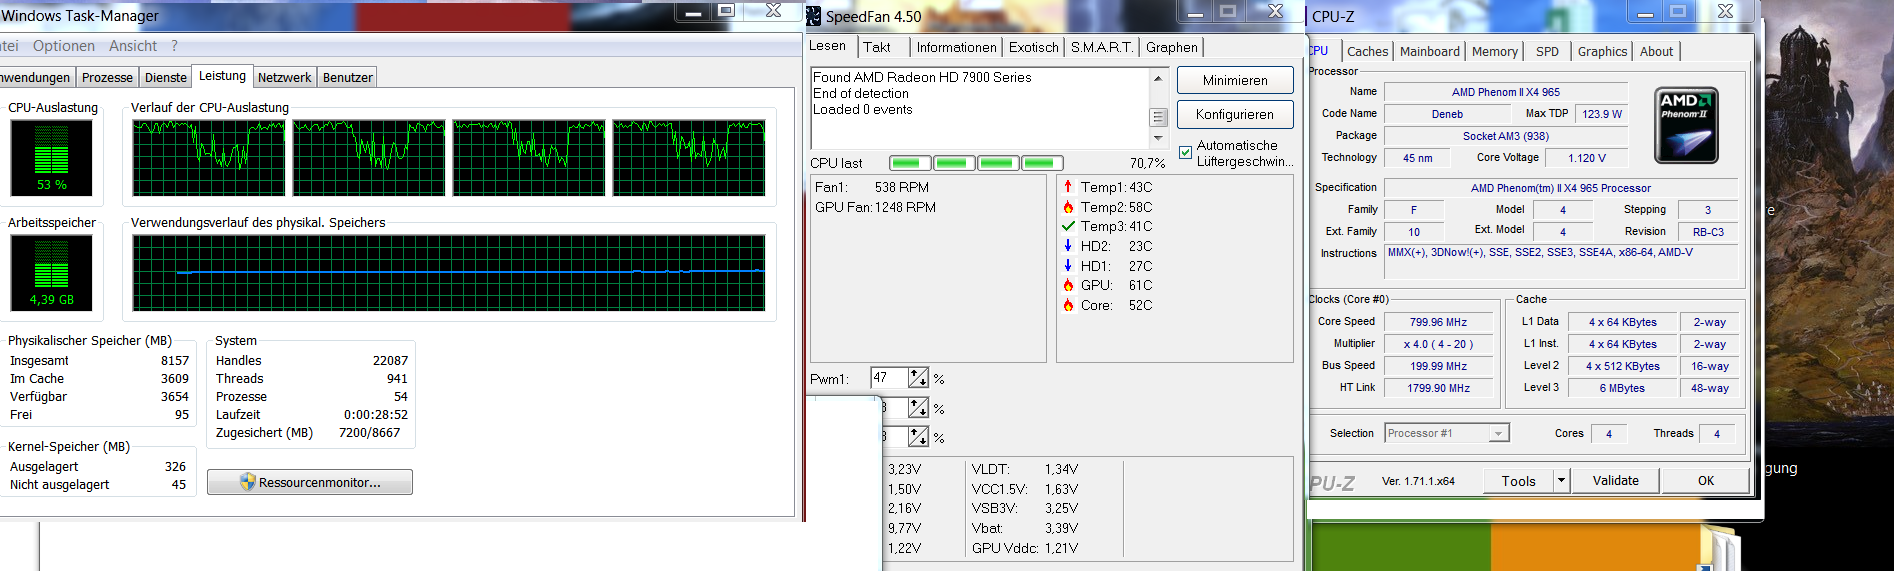Viewport: 1894px width, 571px height.
Task: Click 'Found AMD Radeon HD 7900 Series' log line
Action: pyautogui.click(x=922, y=77)
